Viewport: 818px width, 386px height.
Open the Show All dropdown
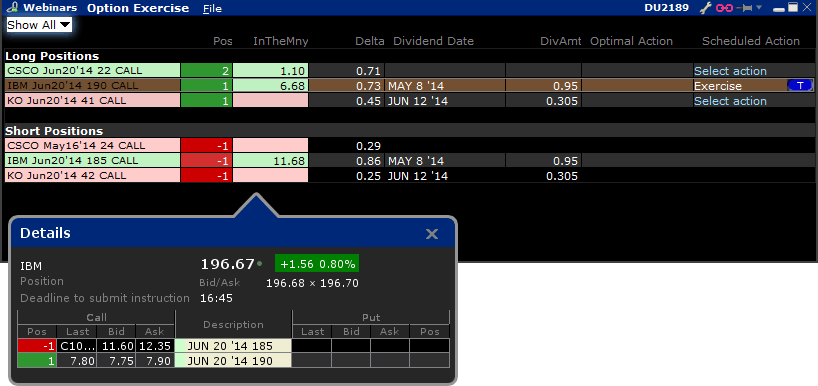tap(39, 25)
